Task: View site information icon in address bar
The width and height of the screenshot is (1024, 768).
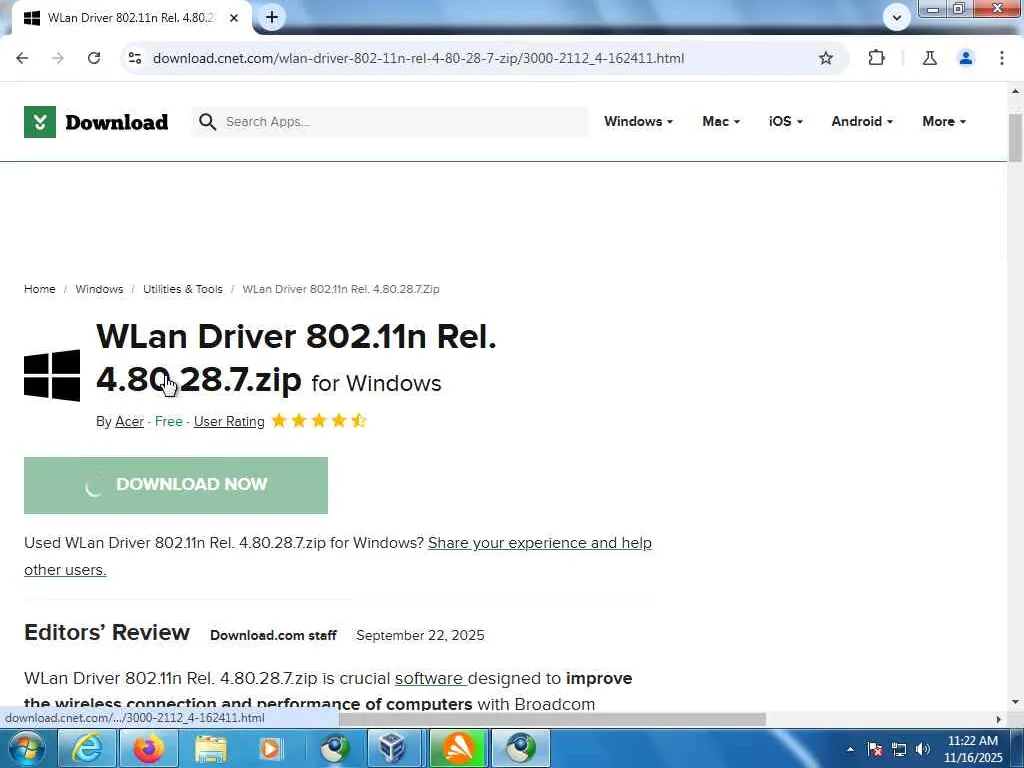Action: pos(135,58)
